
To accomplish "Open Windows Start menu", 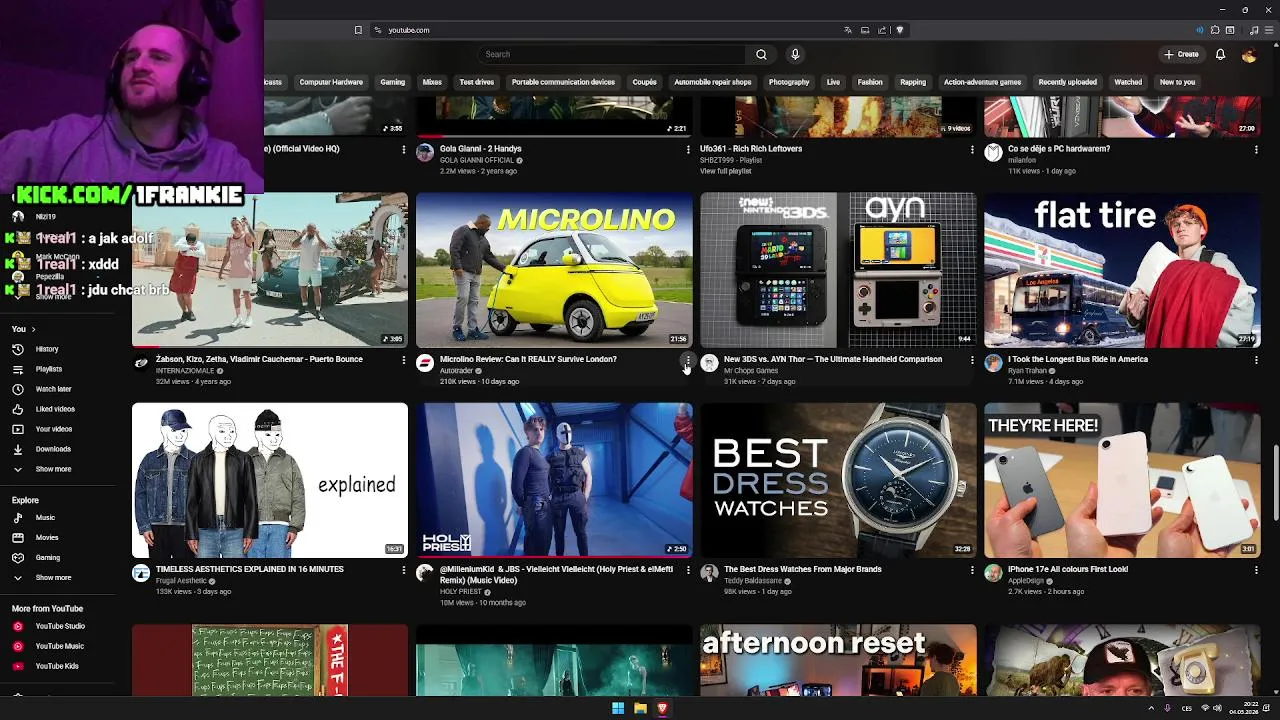I will tap(618, 709).
